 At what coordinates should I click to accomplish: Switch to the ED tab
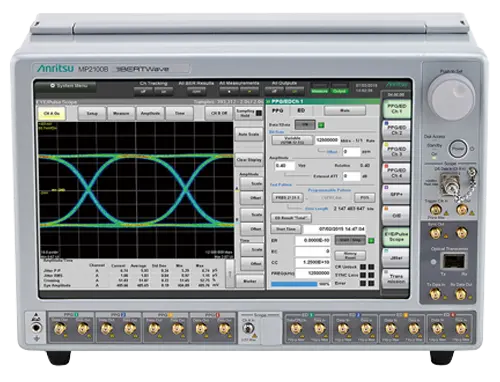301,111
